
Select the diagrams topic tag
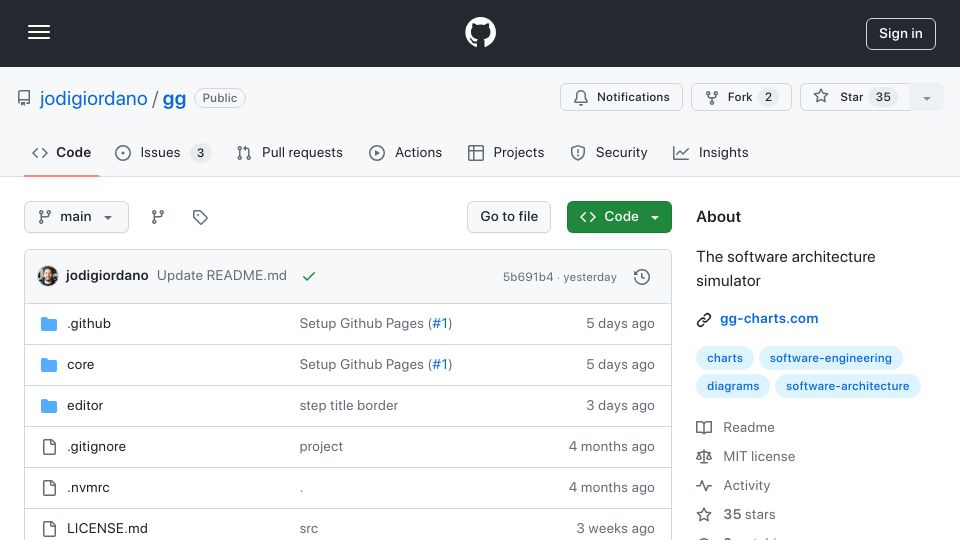pos(733,386)
